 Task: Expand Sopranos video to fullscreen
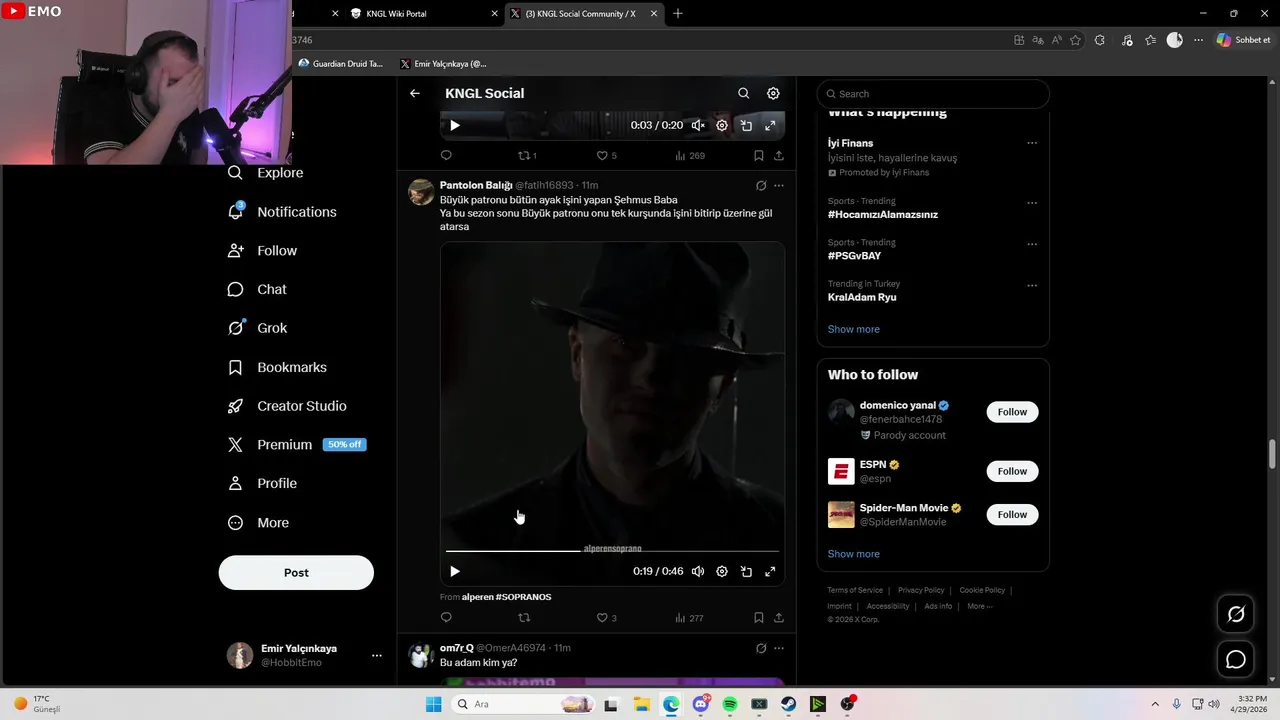(770, 571)
